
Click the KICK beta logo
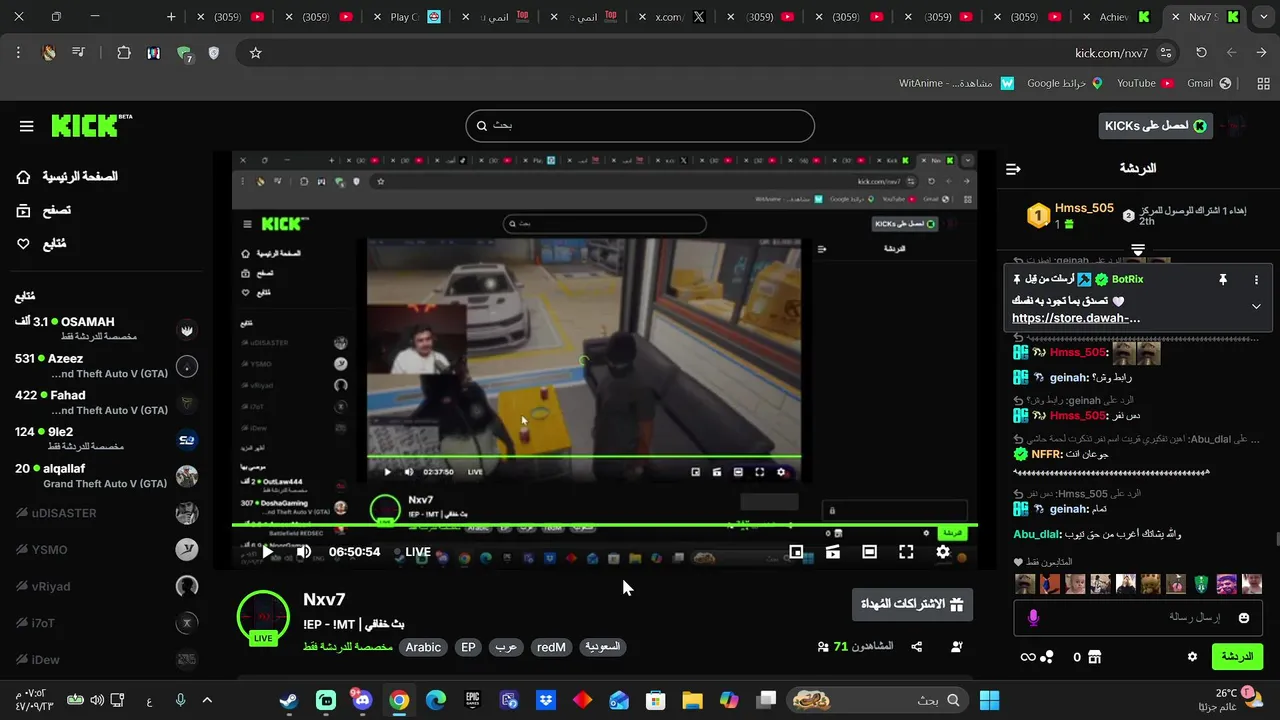tap(91, 126)
